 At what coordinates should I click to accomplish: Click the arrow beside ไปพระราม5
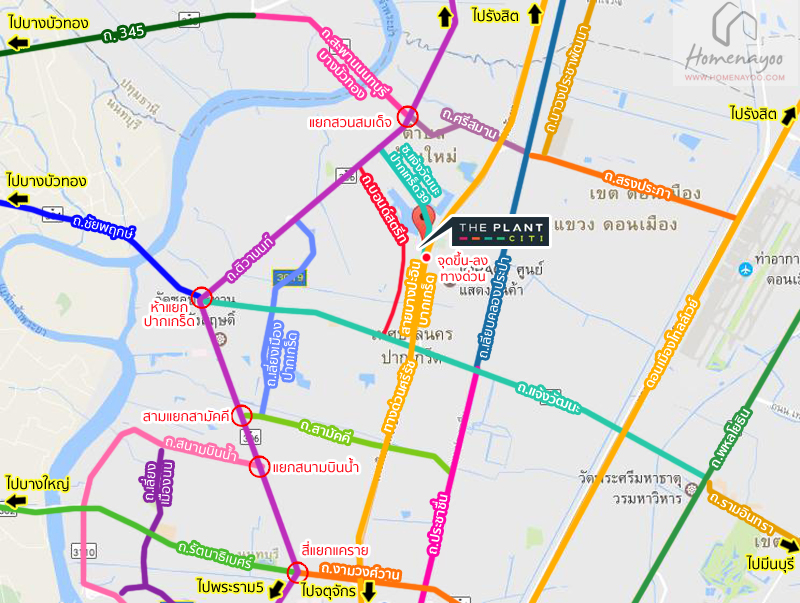click(x=276, y=589)
